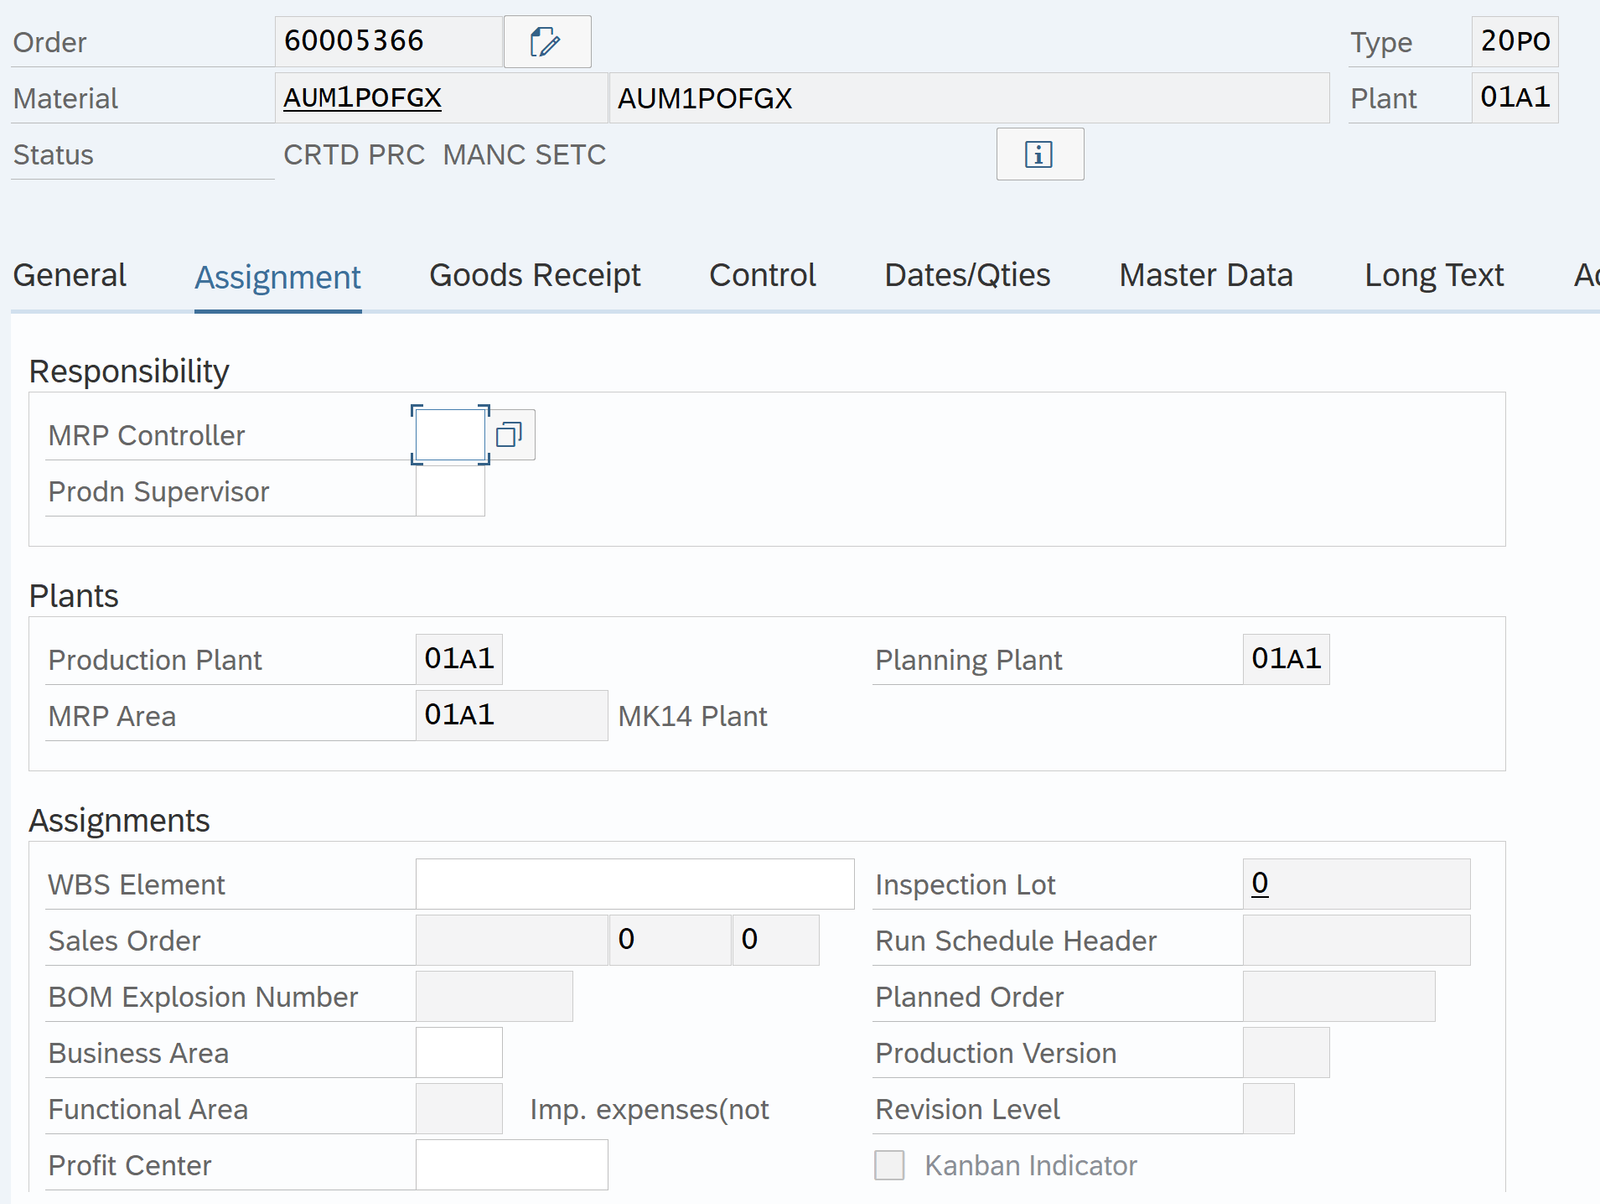The height and width of the screenshot is (1204, 1600).
Task: Open value help for MRP Controller
Action: [x=510, y=435]
